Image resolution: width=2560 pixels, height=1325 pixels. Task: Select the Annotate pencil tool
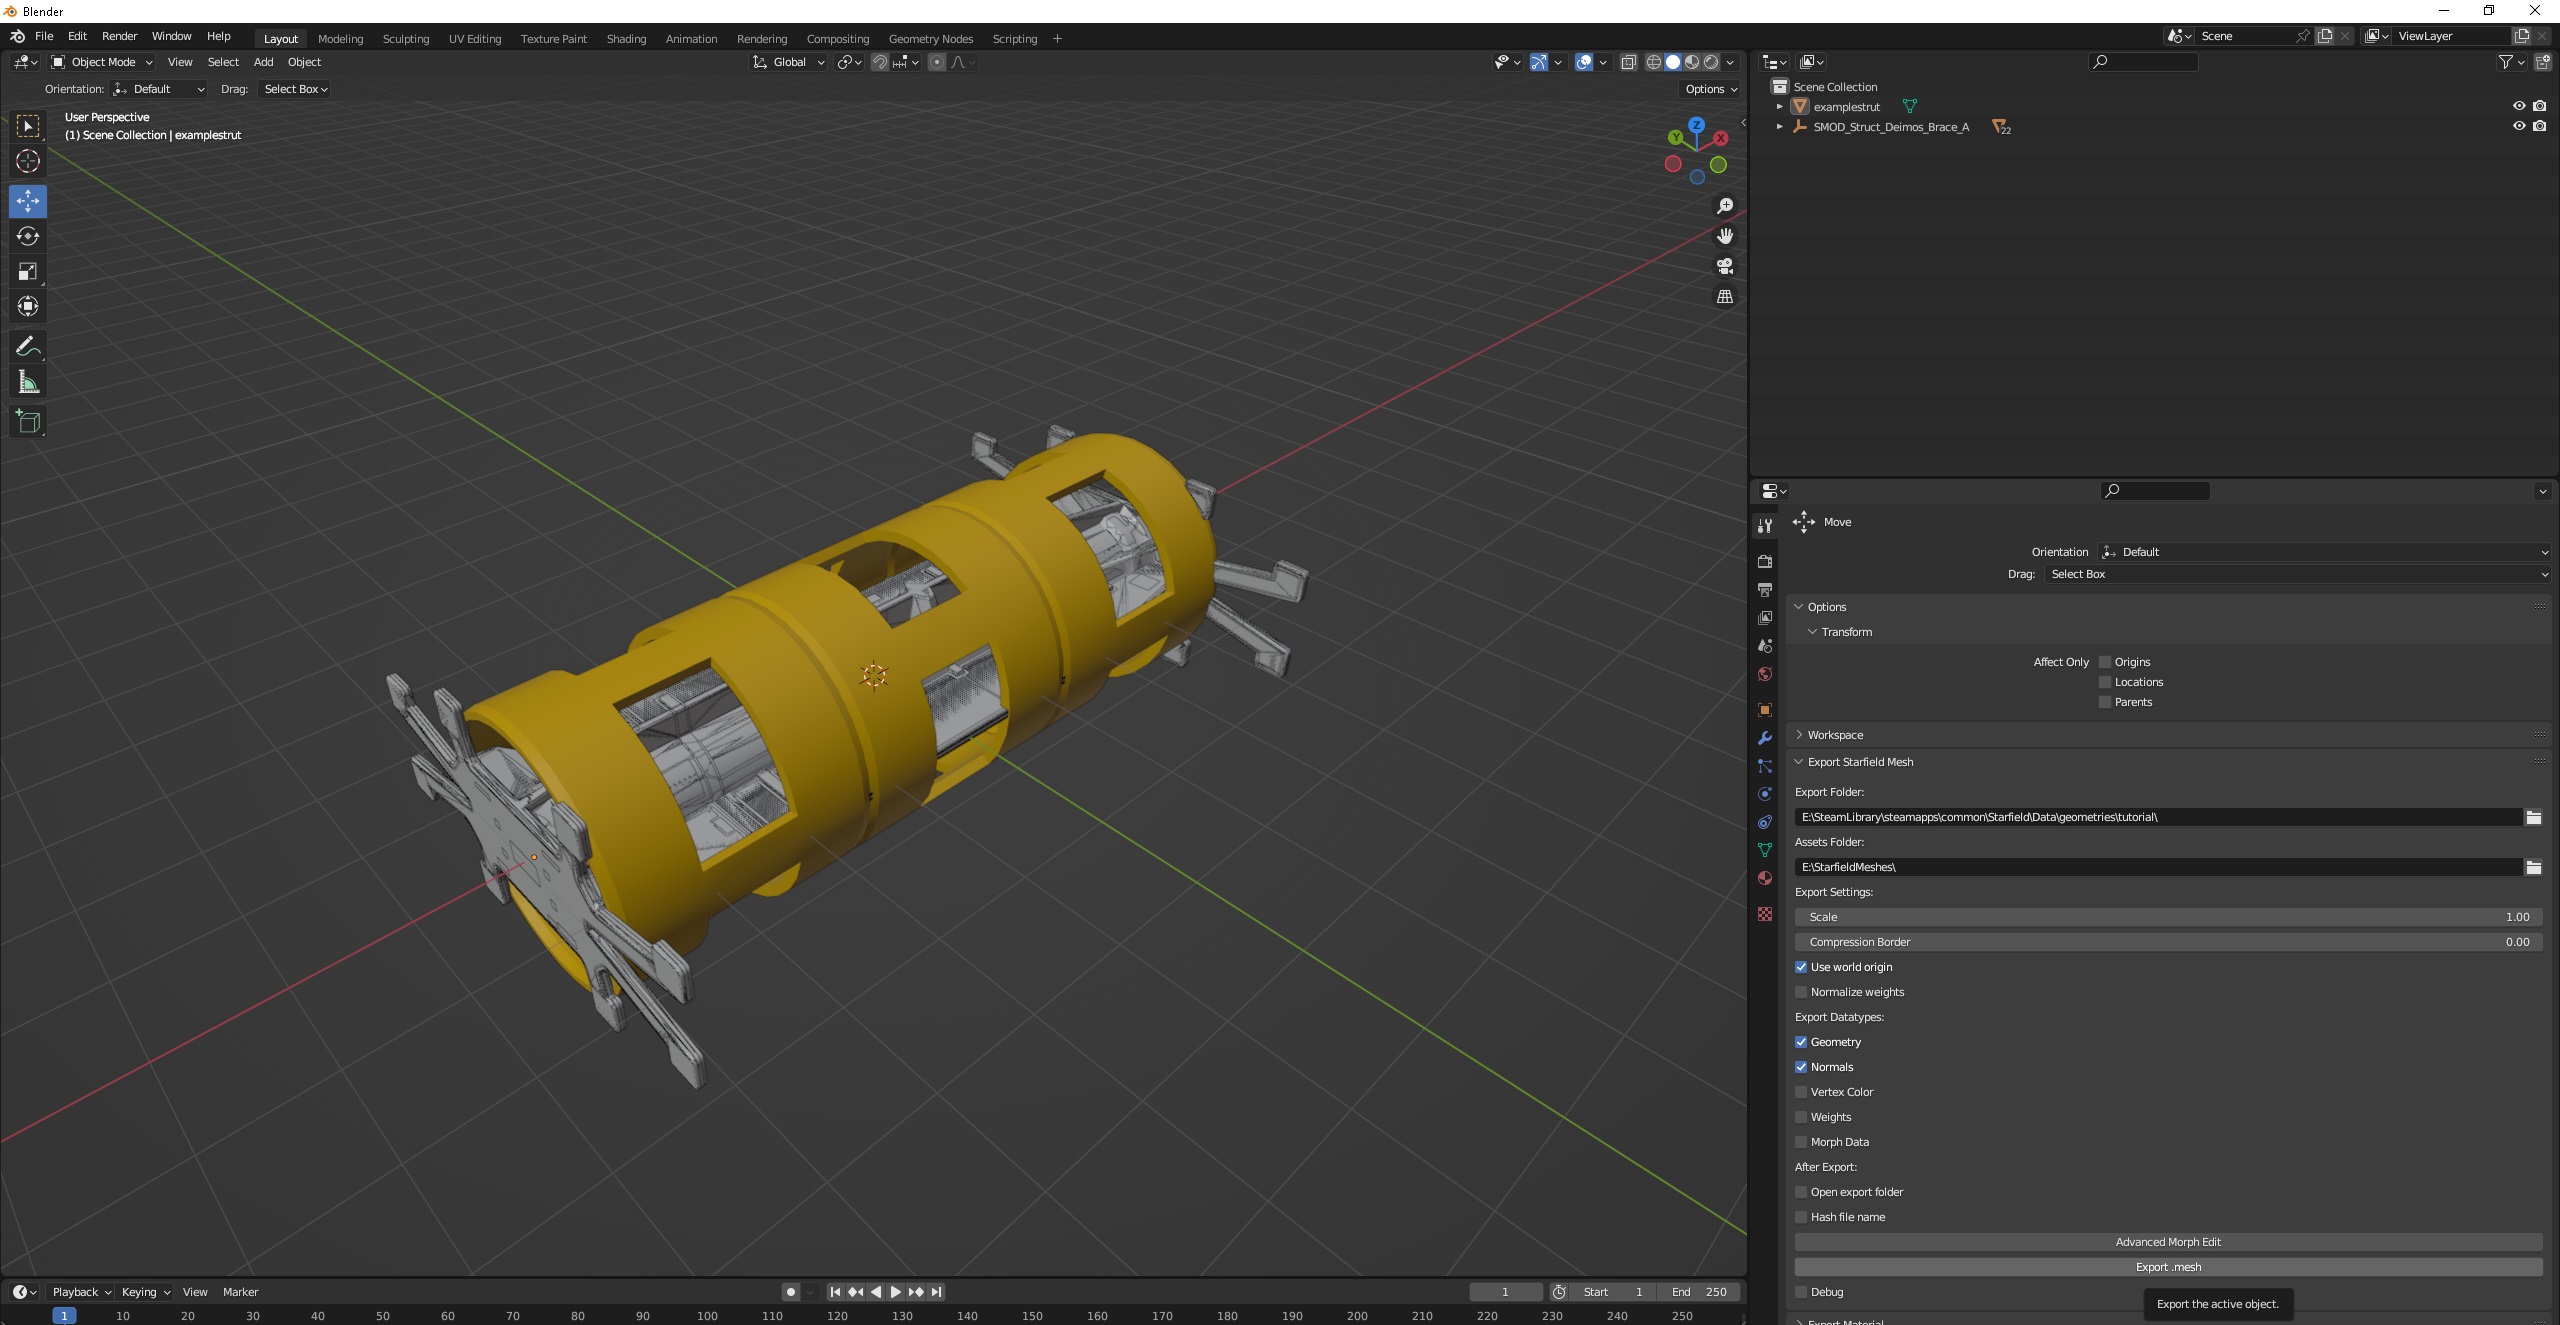[x=28, y=347]
